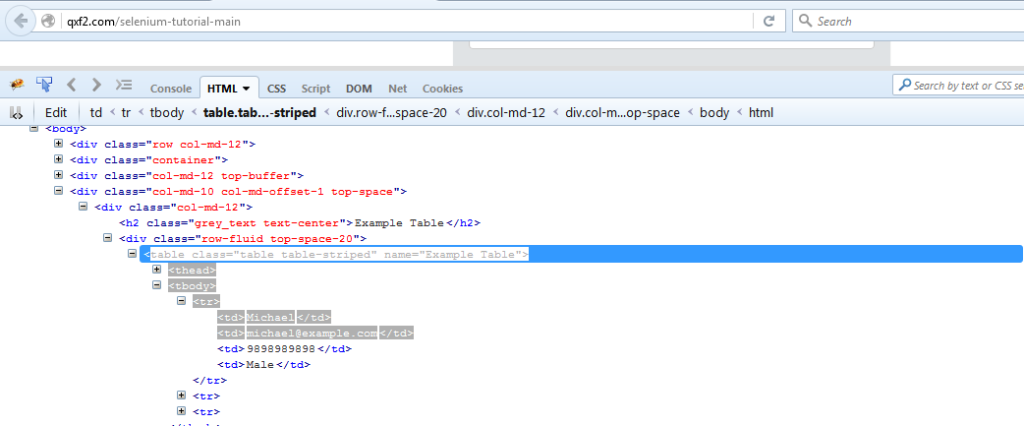Image resolution: width=1024 pixels, height=426 pixels.
Task: Show the Firebug command line popup
Action: click(124, 86)
